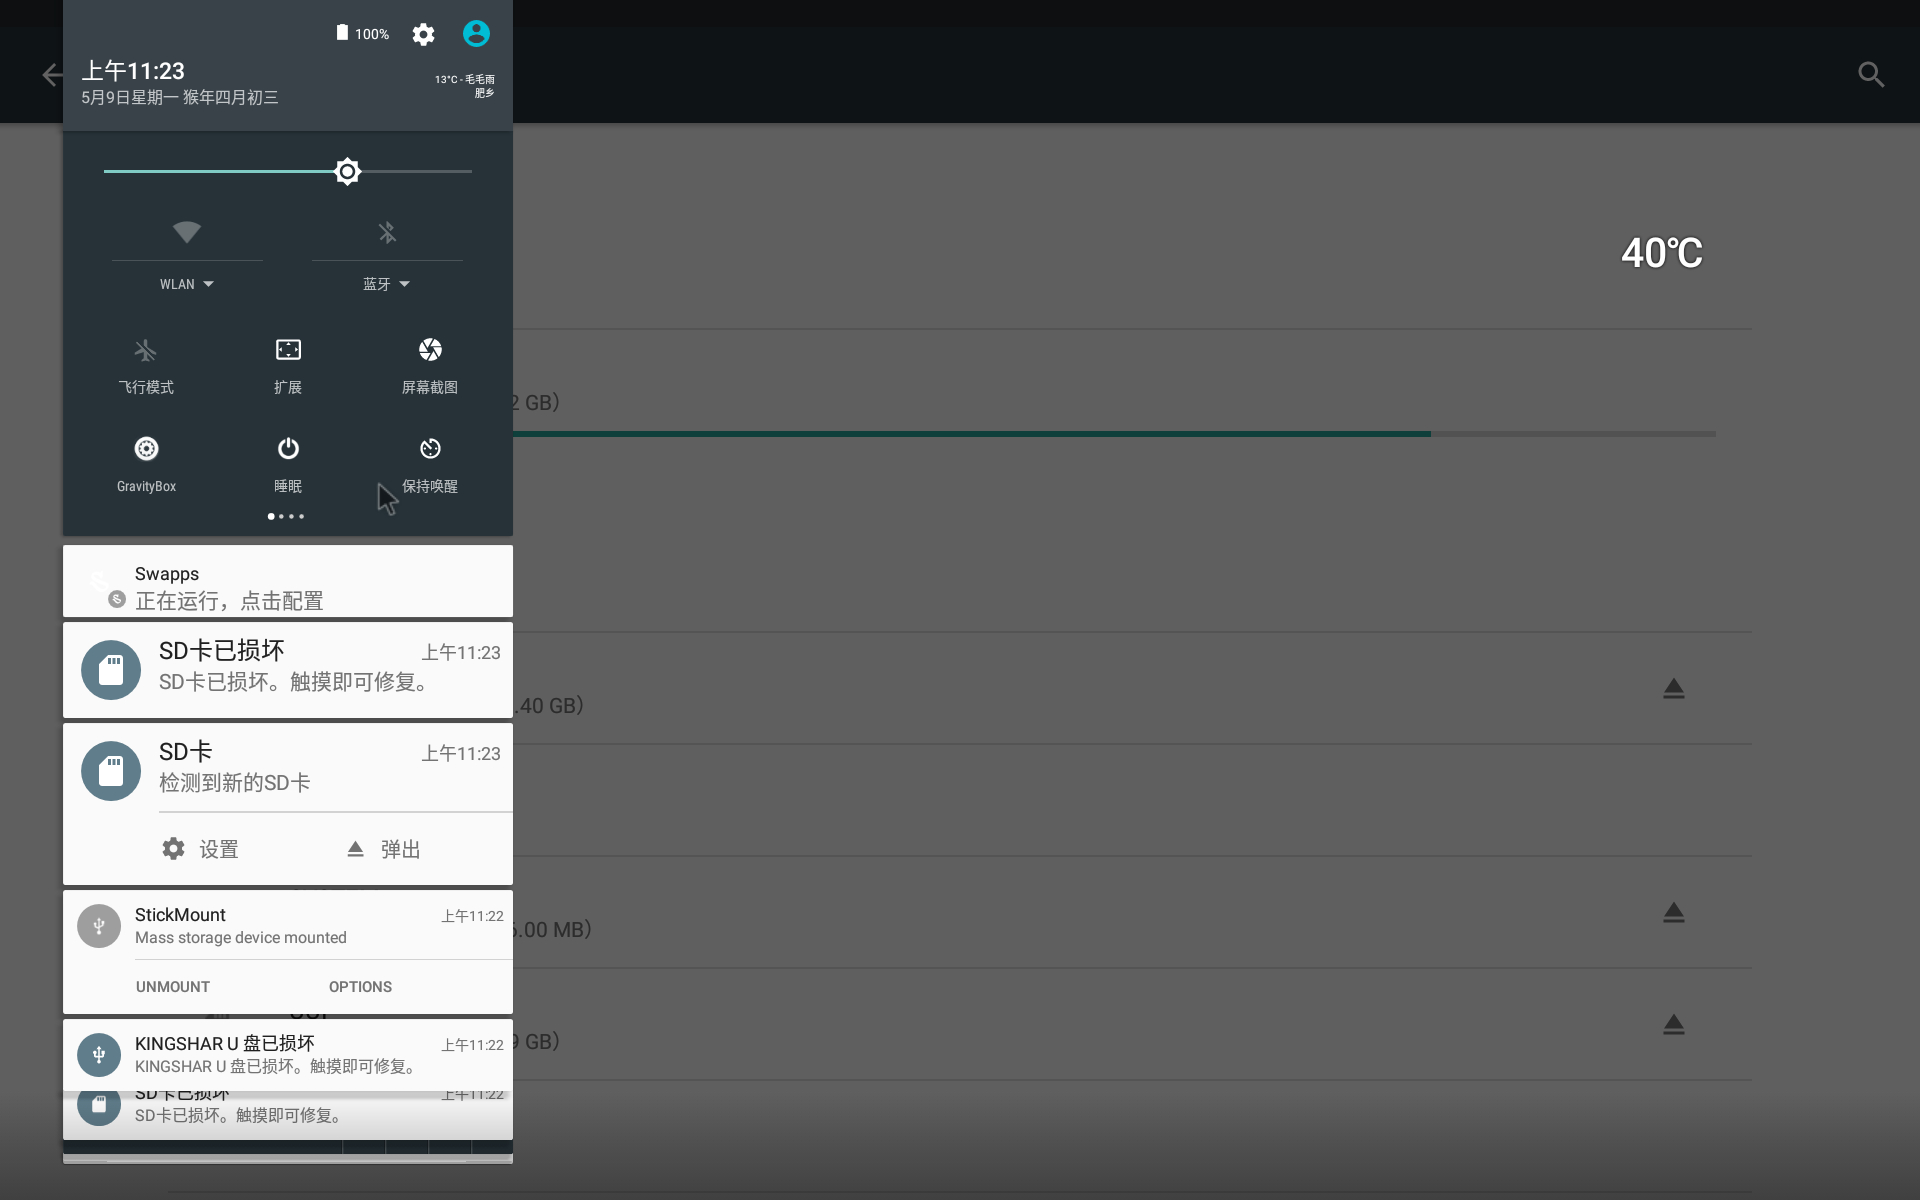Toggle the stay awake (保持唤醒) tile
The height and width of the screenshot is (1200, 1920).
430,449
